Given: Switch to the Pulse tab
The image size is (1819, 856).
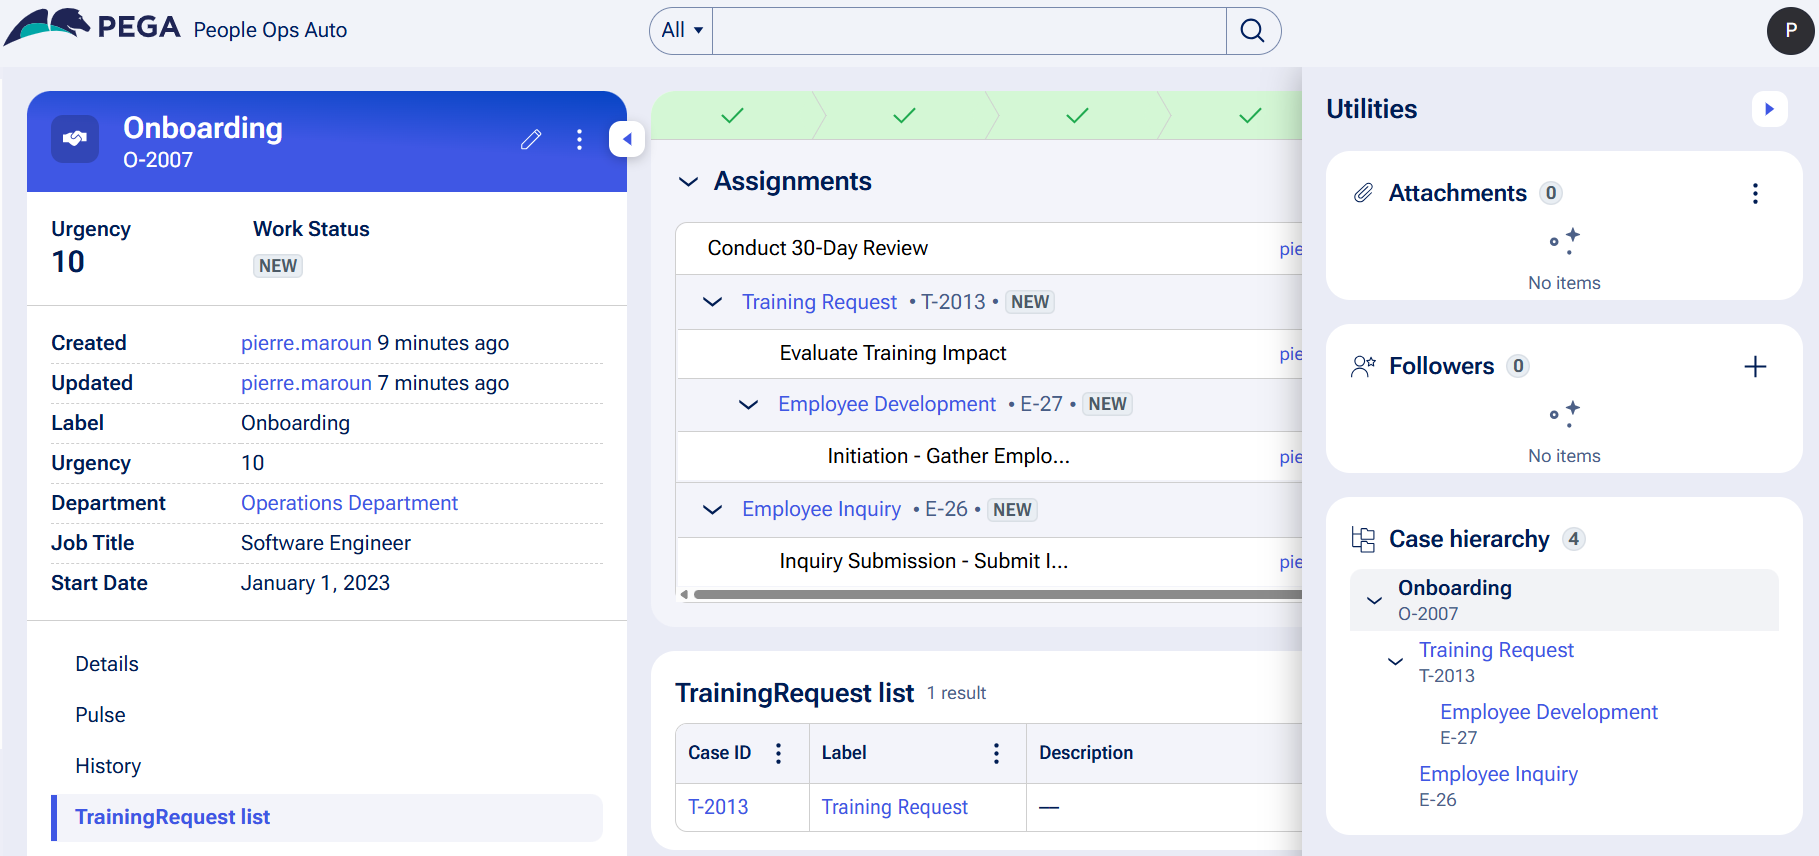Looking at the screenshot, I should pyautogui.click(x=100, y=715).
